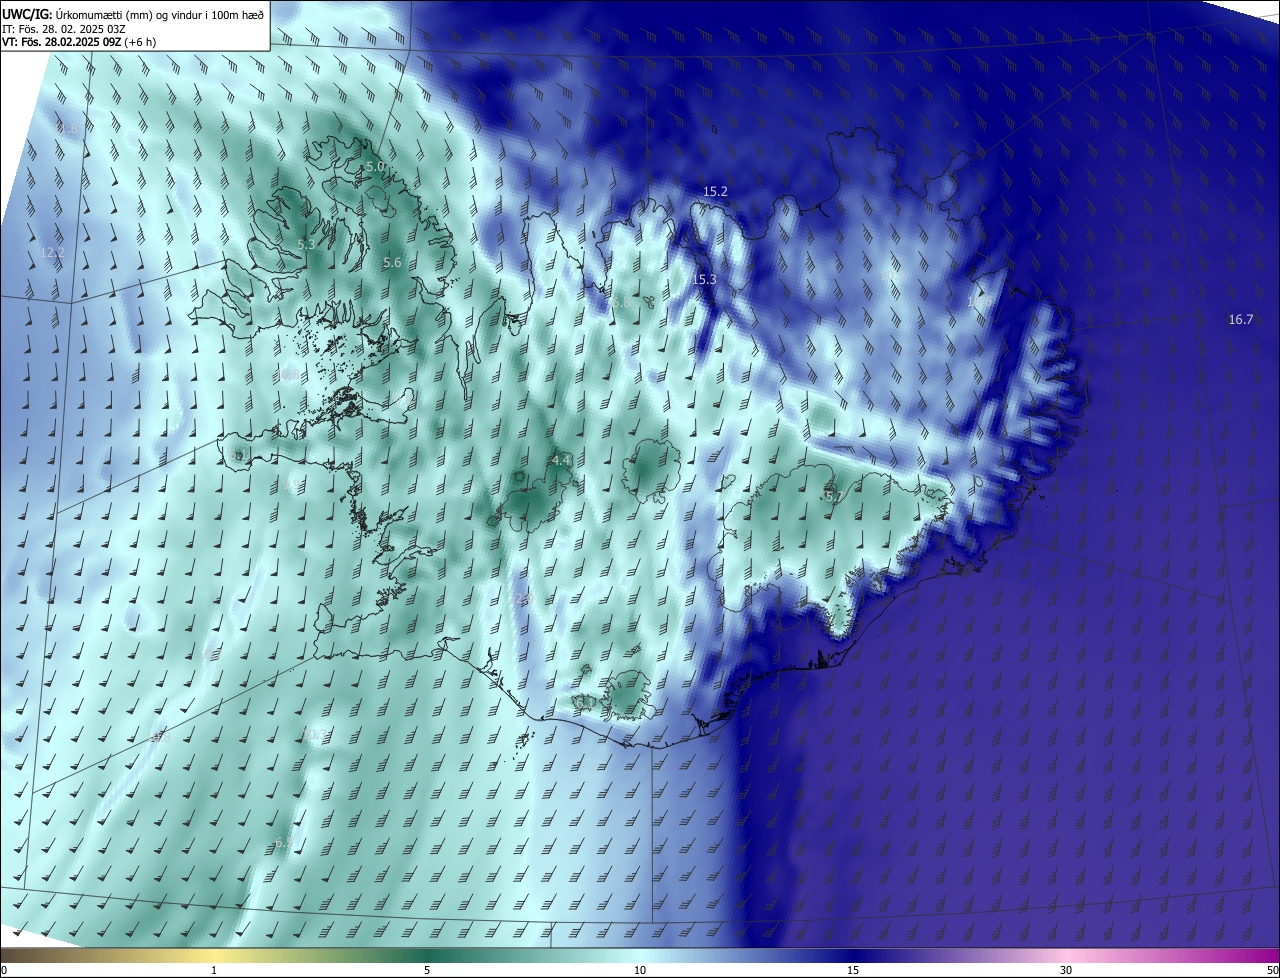Click the IT: Fös. 28. 02. 2025 03Z line
The height and width of the screenshot is (978, 1280).
(x=64, y=28)
